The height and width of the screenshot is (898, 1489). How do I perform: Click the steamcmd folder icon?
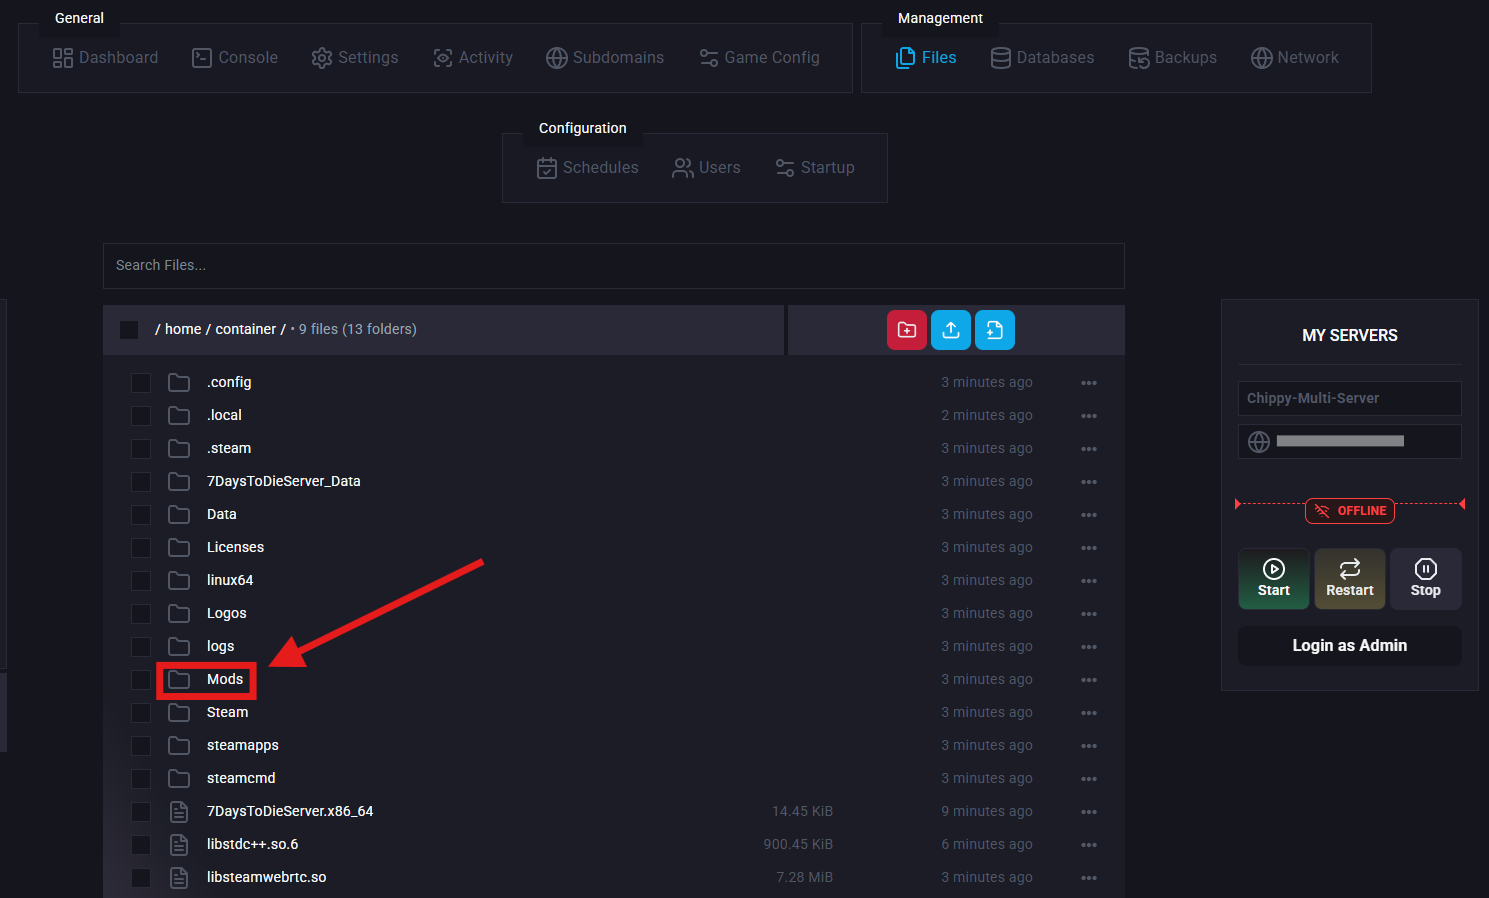point(179,778)
